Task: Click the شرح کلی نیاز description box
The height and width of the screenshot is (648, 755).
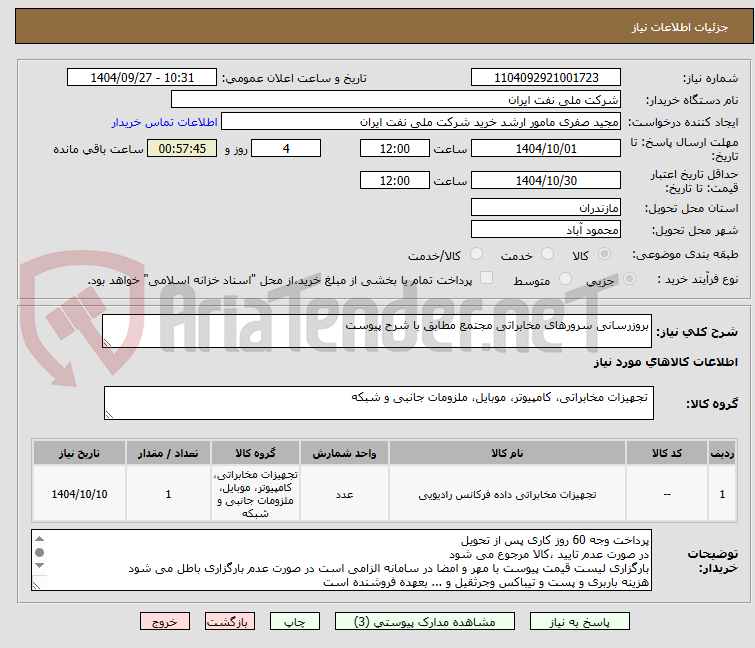Action: pos(377,331)
